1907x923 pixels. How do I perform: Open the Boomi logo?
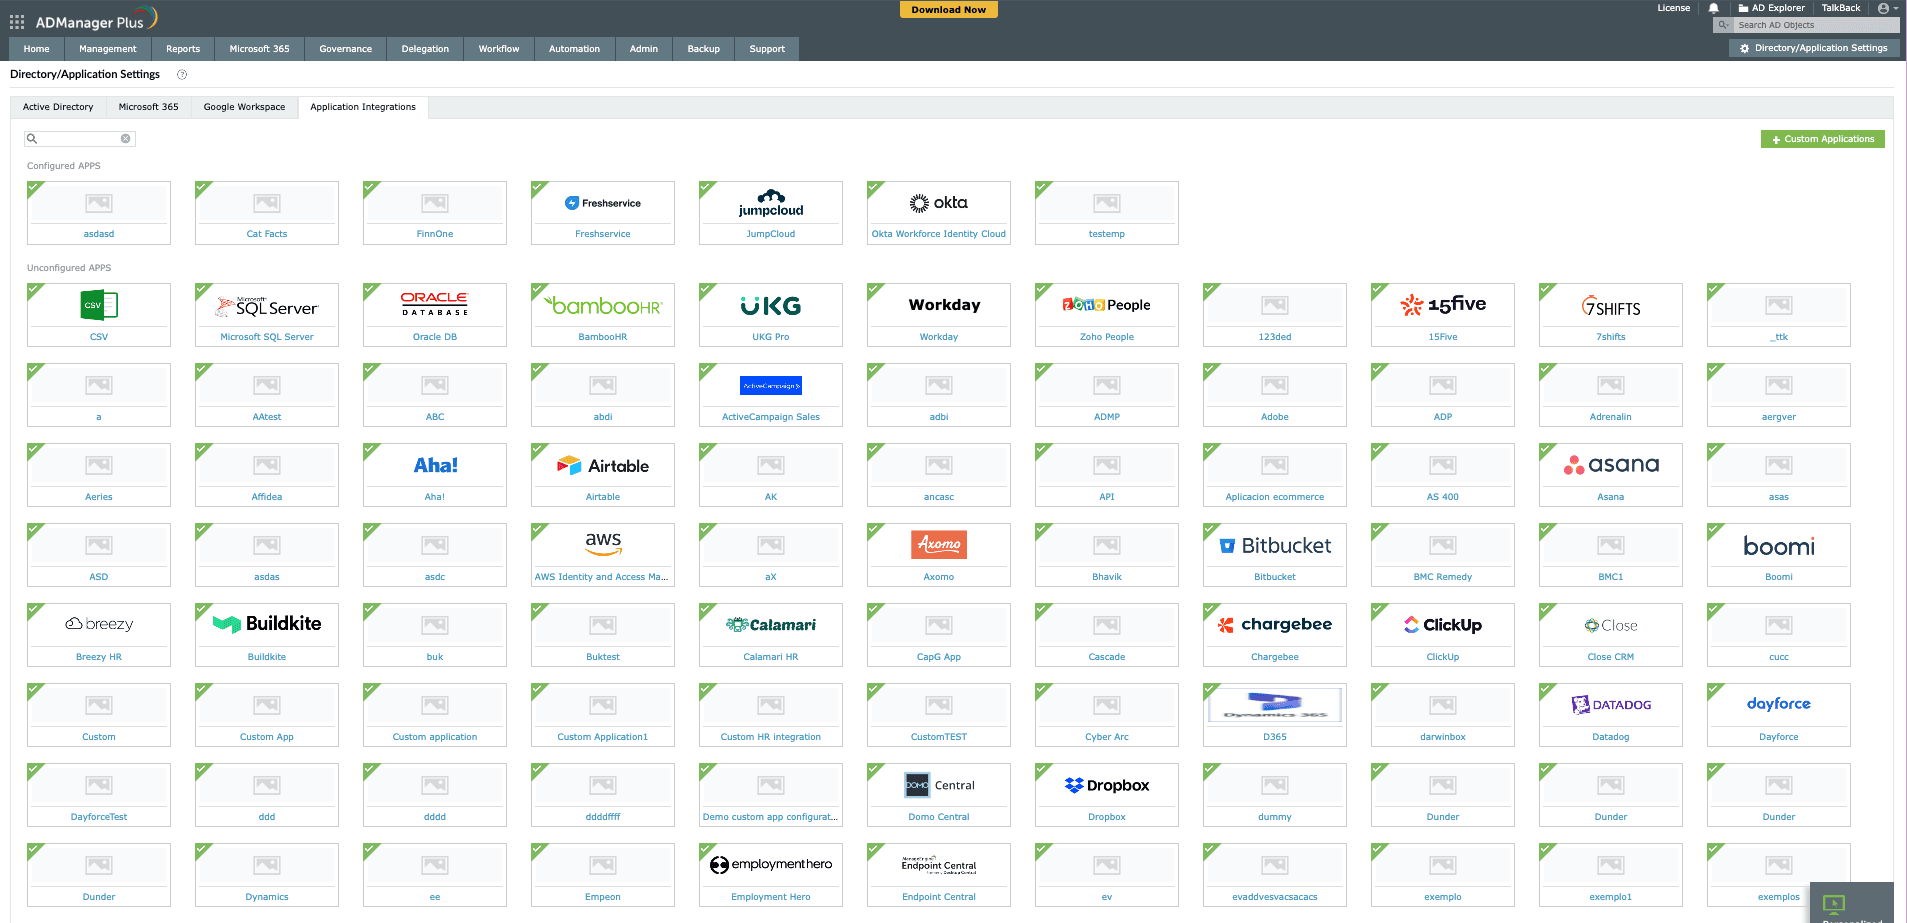click(1779, 546)
